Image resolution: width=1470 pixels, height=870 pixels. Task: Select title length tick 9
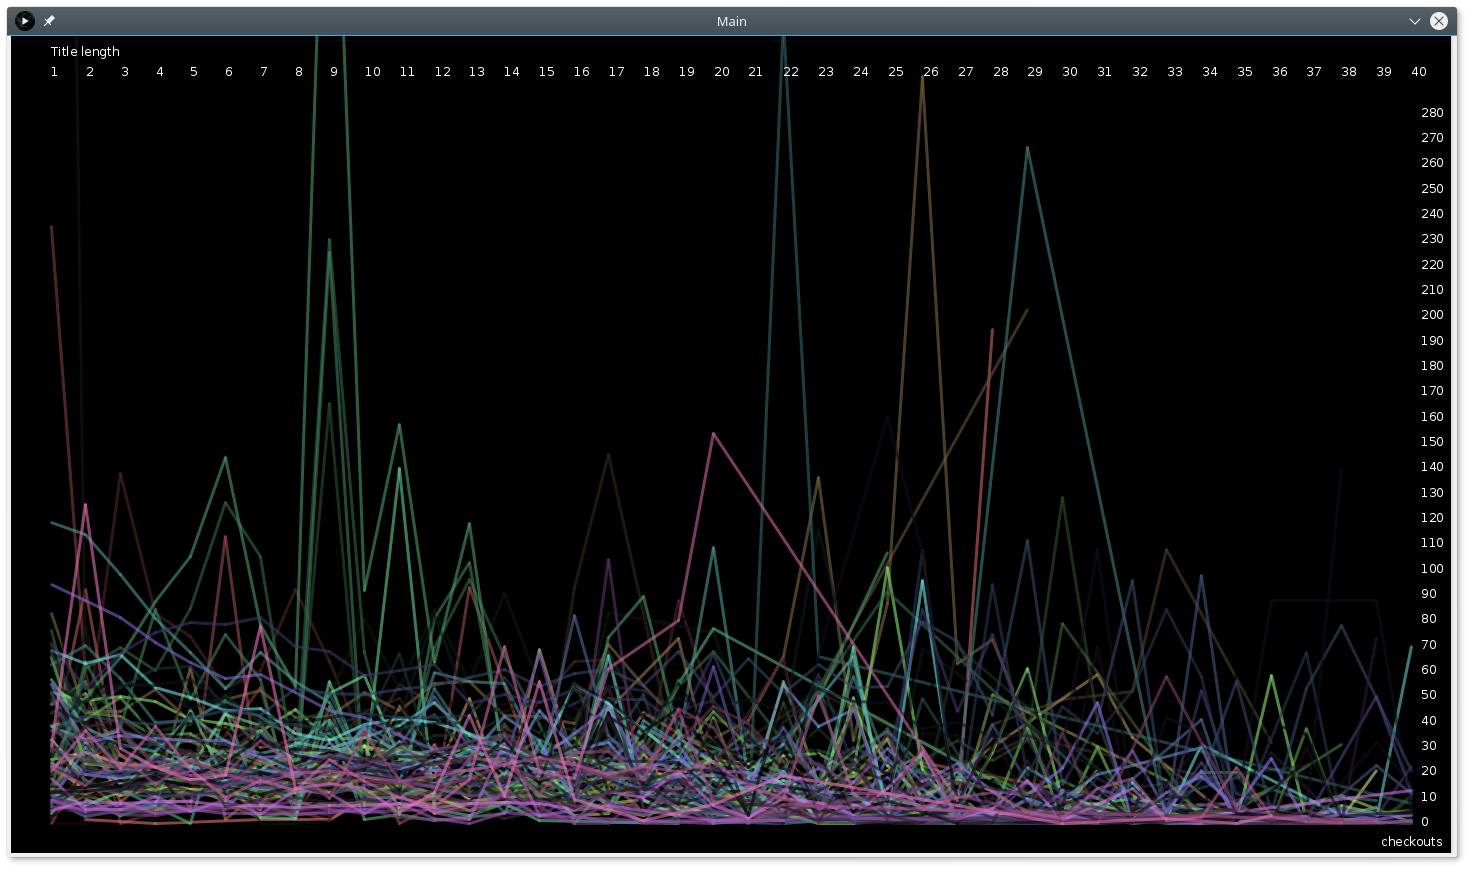[334, 72]
